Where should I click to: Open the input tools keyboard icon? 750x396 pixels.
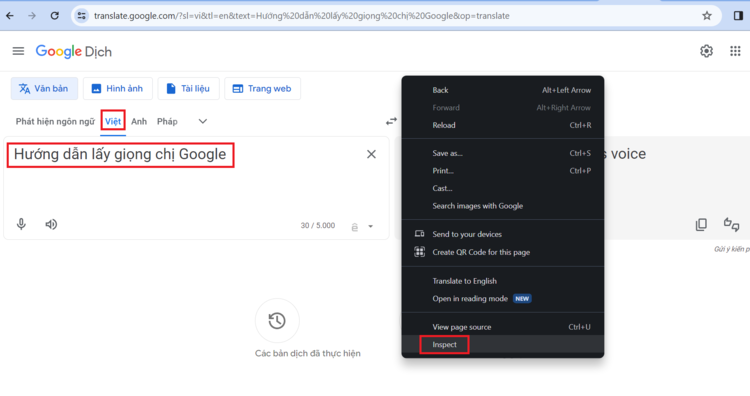[354, 227]
